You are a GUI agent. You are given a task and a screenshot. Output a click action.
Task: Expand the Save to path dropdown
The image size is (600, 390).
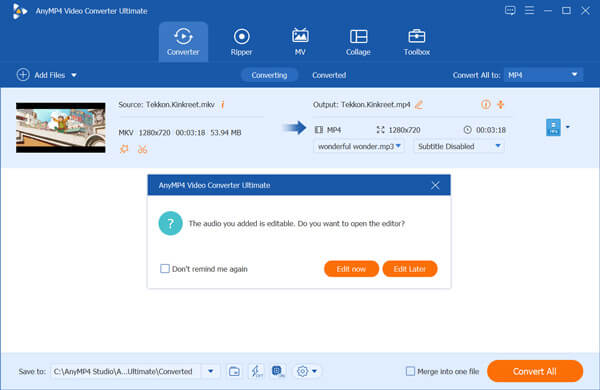point(210,371)
